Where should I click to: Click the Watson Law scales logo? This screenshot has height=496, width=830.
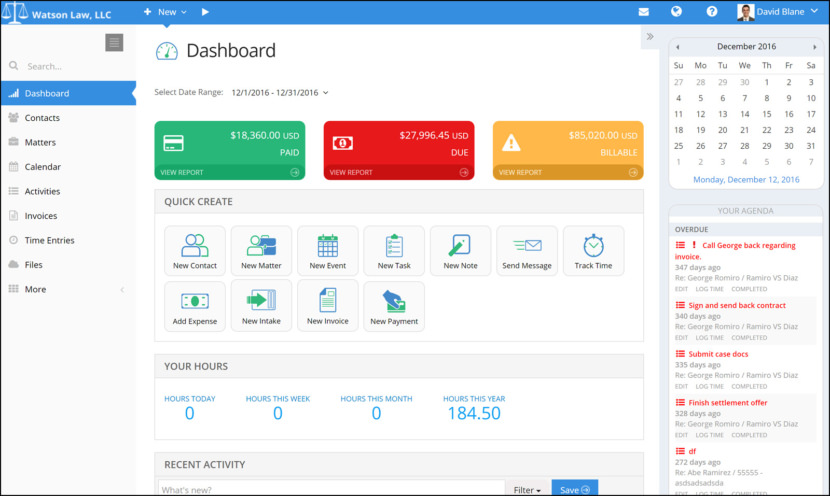[14, 13]
